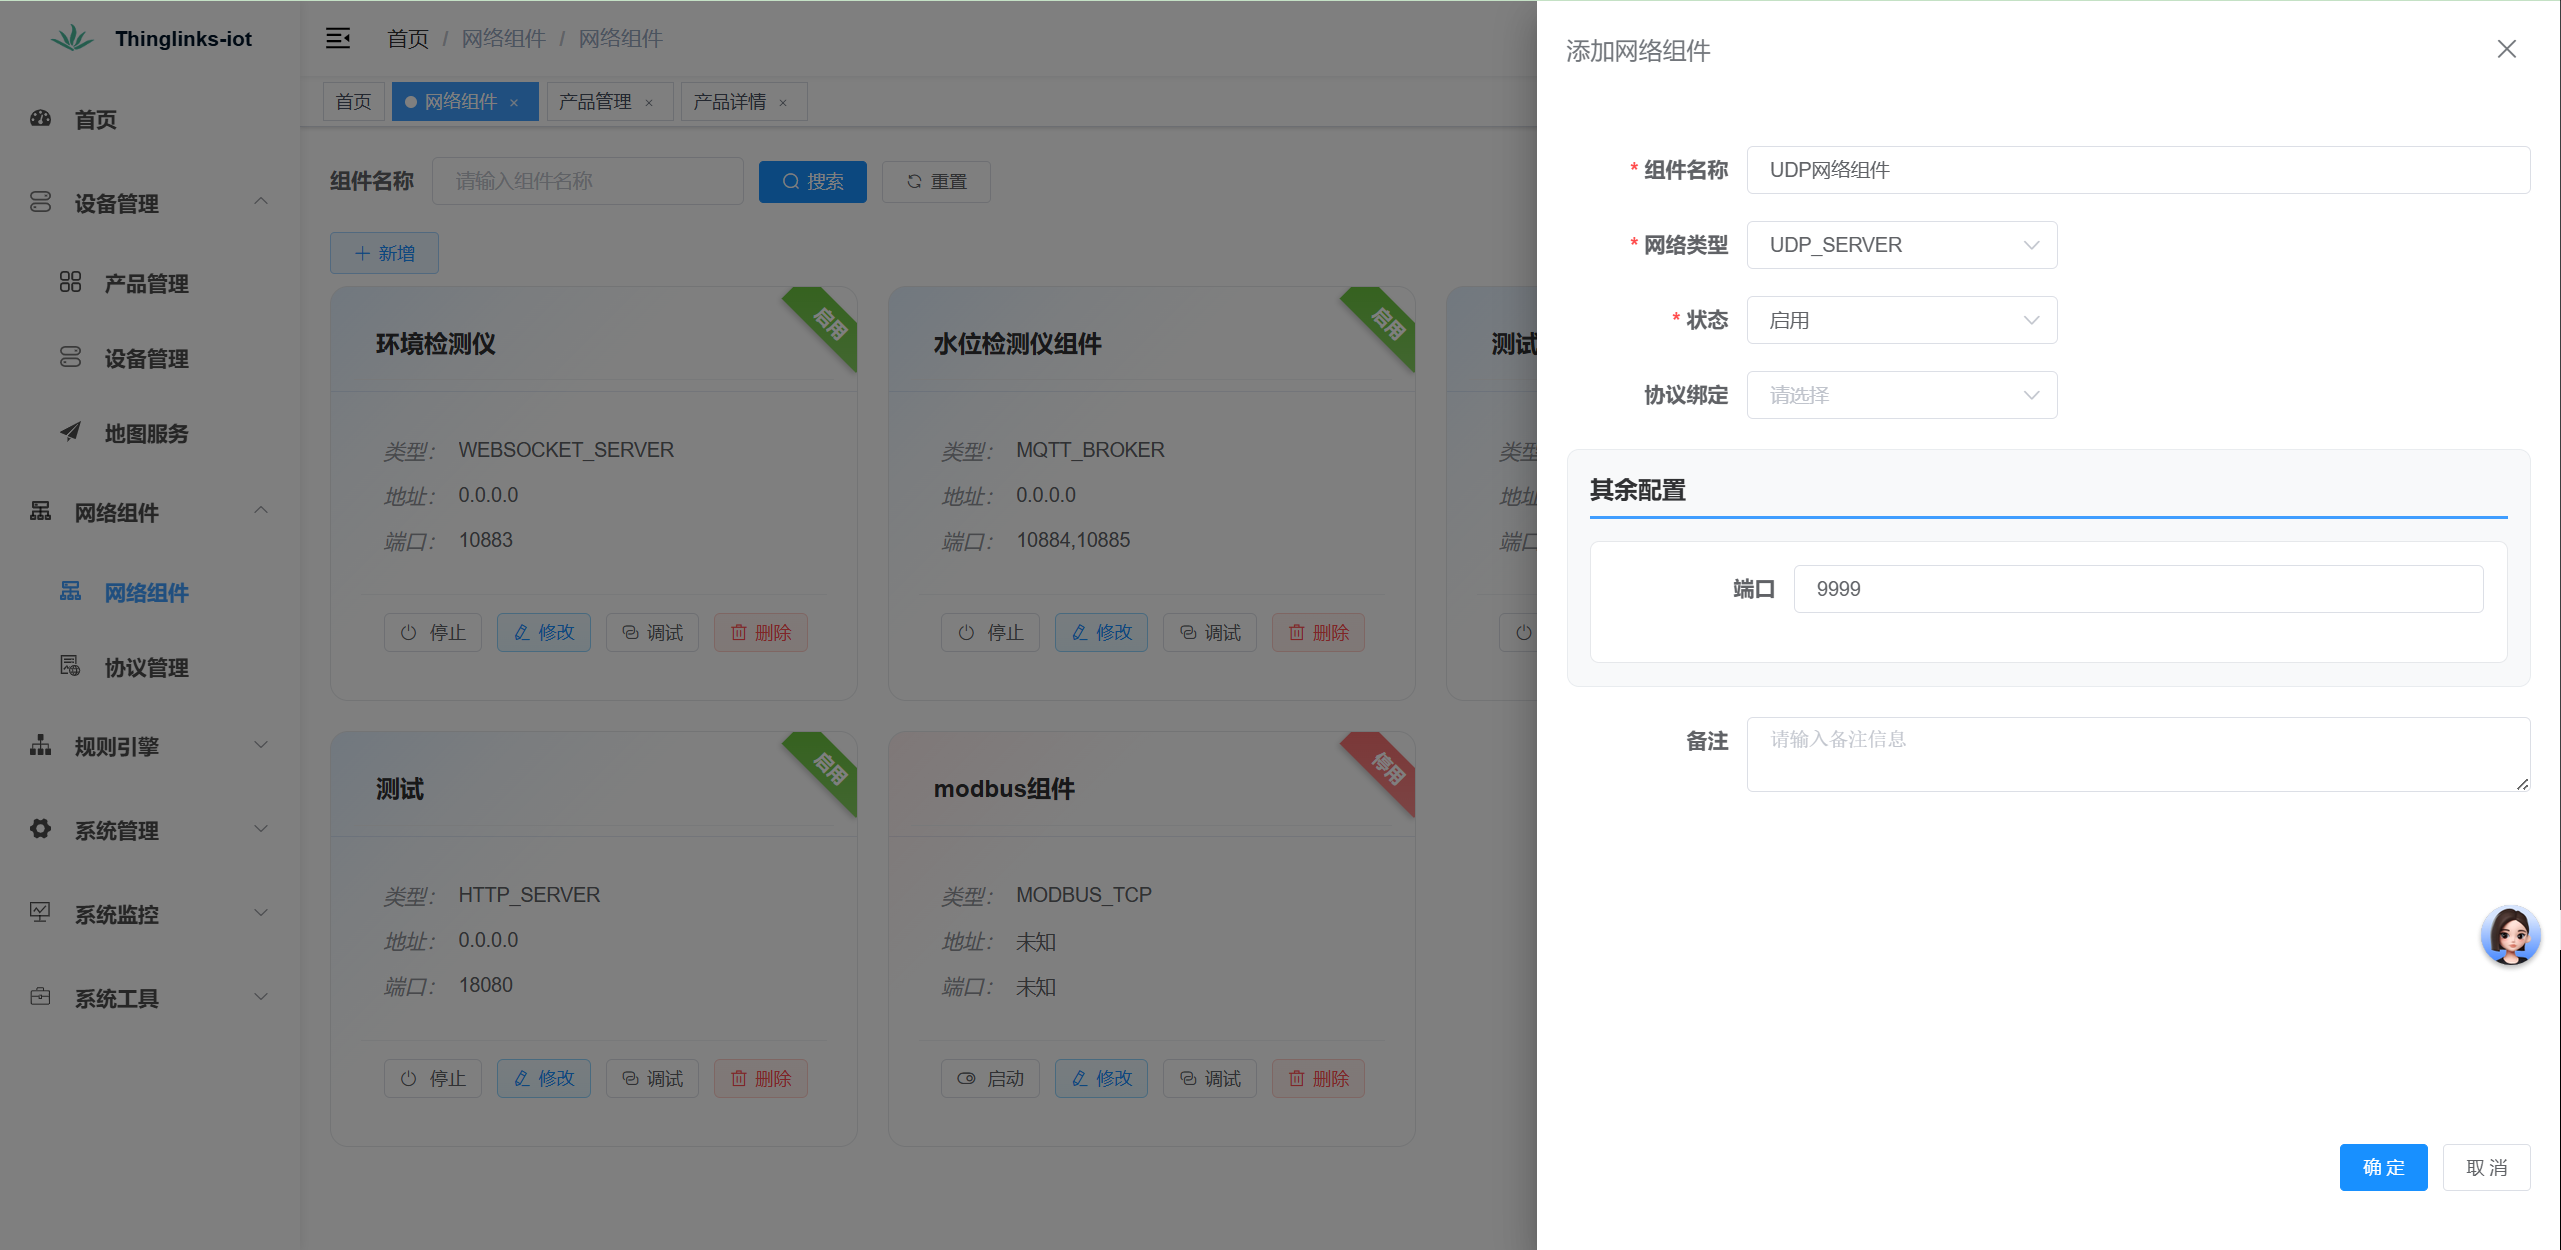Image resolution: width=2561 pixels, height=1250 pixels.
Task: Switch to the 产品详情 tab
Action: [x=731, y=101]
